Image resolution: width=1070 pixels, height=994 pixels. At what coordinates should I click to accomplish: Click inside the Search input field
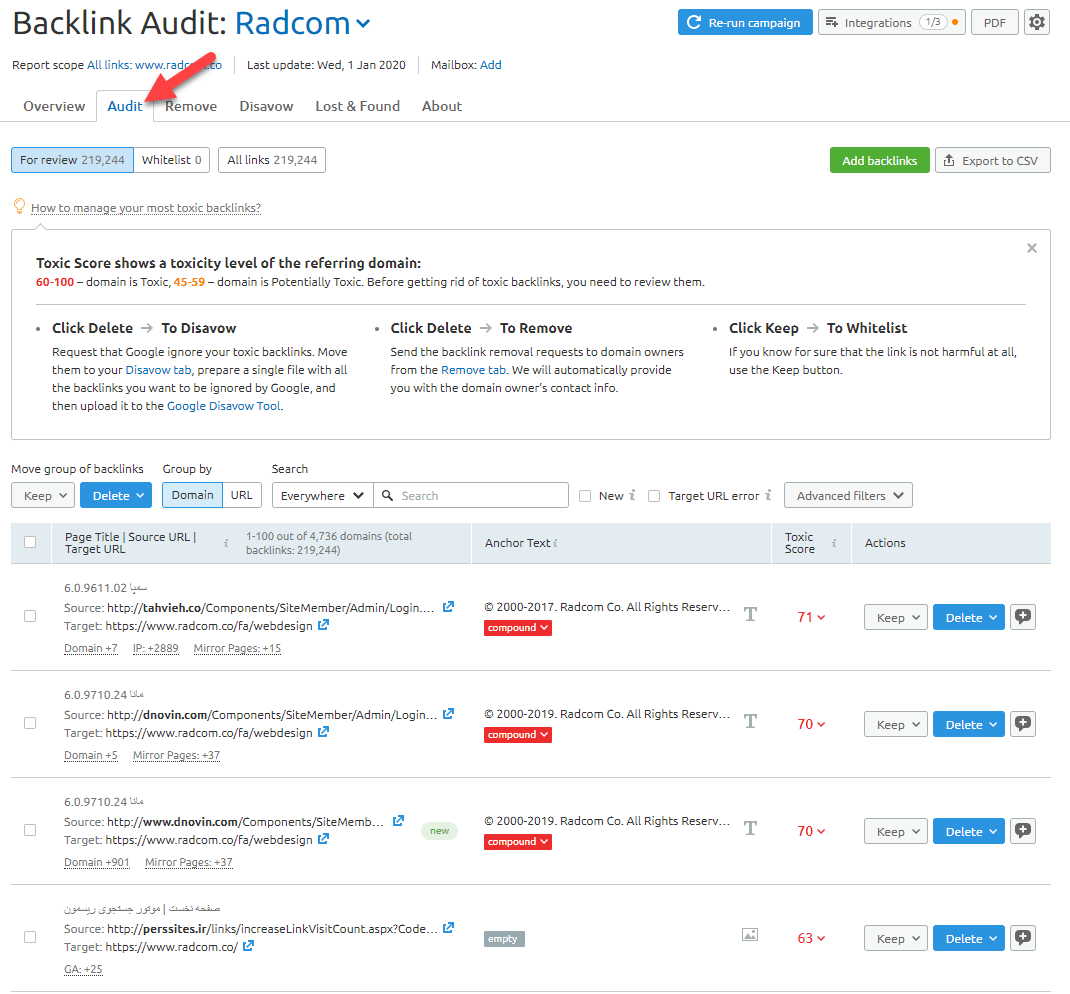[470, 495]
